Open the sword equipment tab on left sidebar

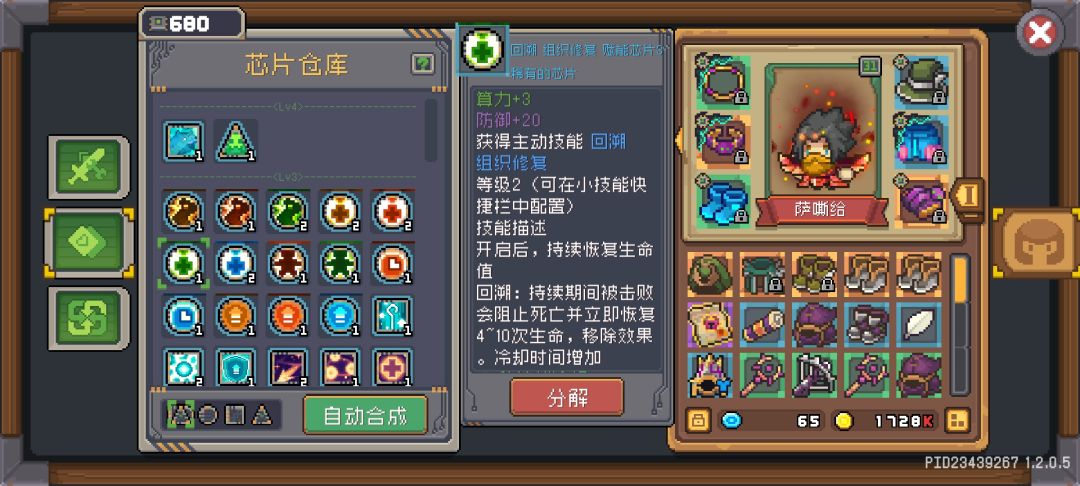point(88,167)
